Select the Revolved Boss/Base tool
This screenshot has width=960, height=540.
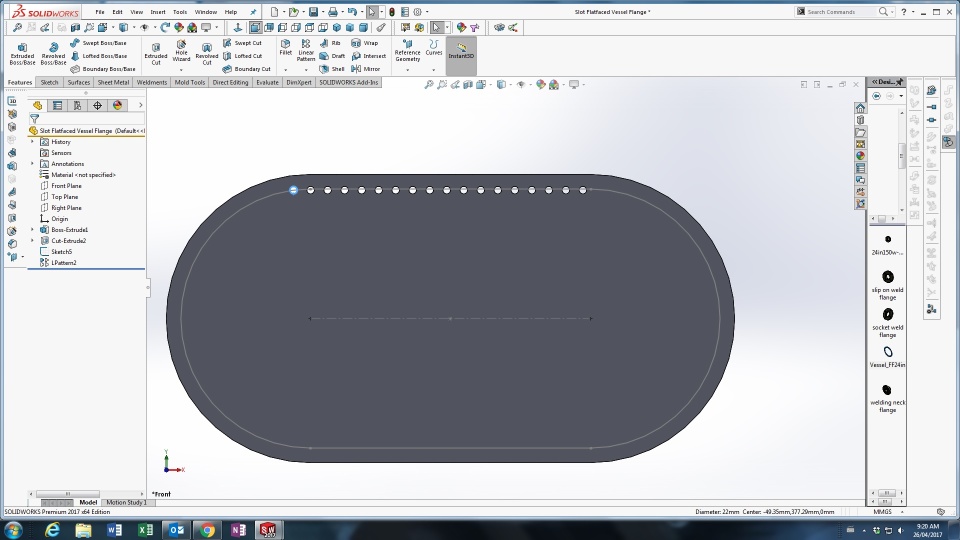pos(53,54)
